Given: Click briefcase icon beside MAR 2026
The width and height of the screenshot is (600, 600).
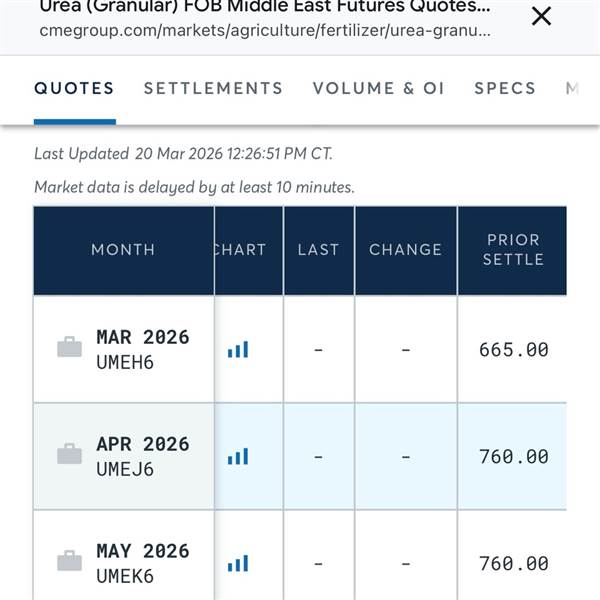Looking at the screenshot, I should (x=69, y=348).
